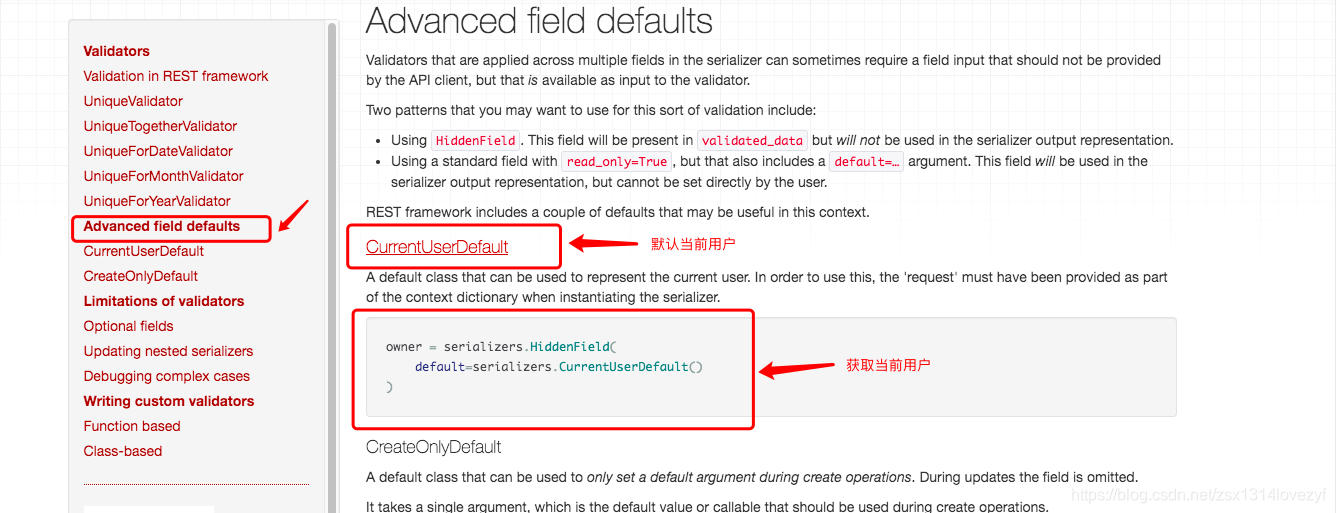Go to UniqueTogetherValidator section
1336x513 pixels.
pyautogui.click(x=160, y=126)
